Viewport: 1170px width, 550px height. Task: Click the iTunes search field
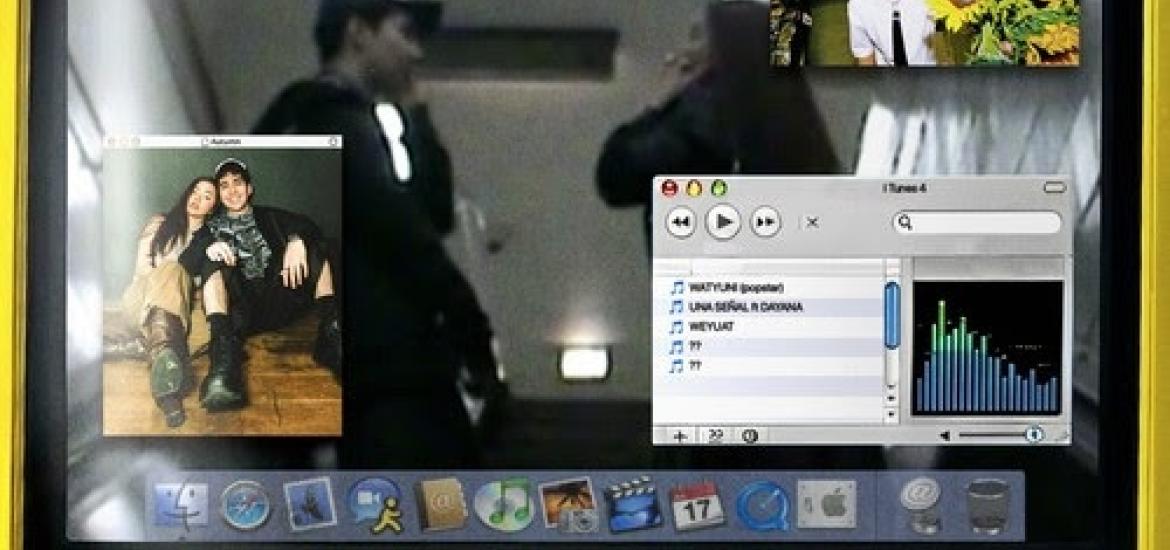click(x=977, y=222)
